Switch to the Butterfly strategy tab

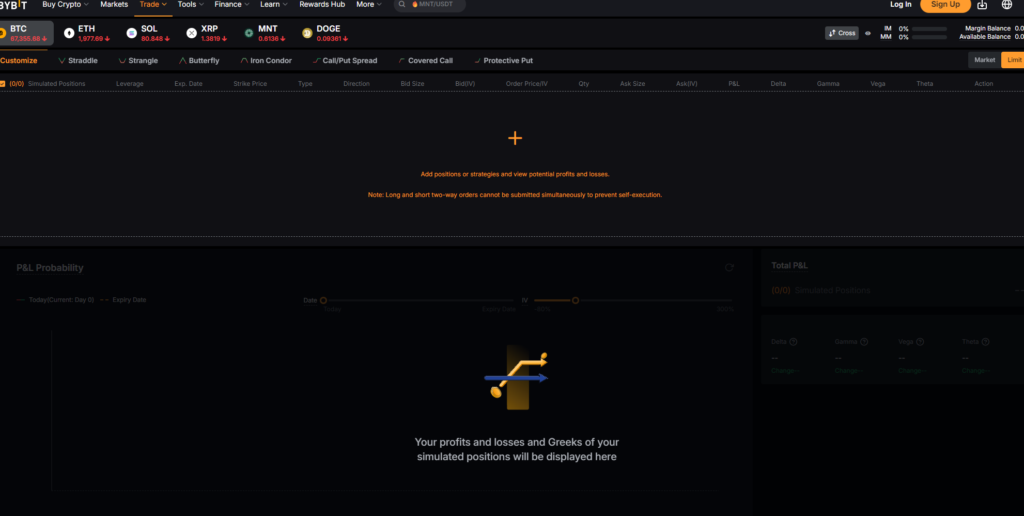[199, 61]
